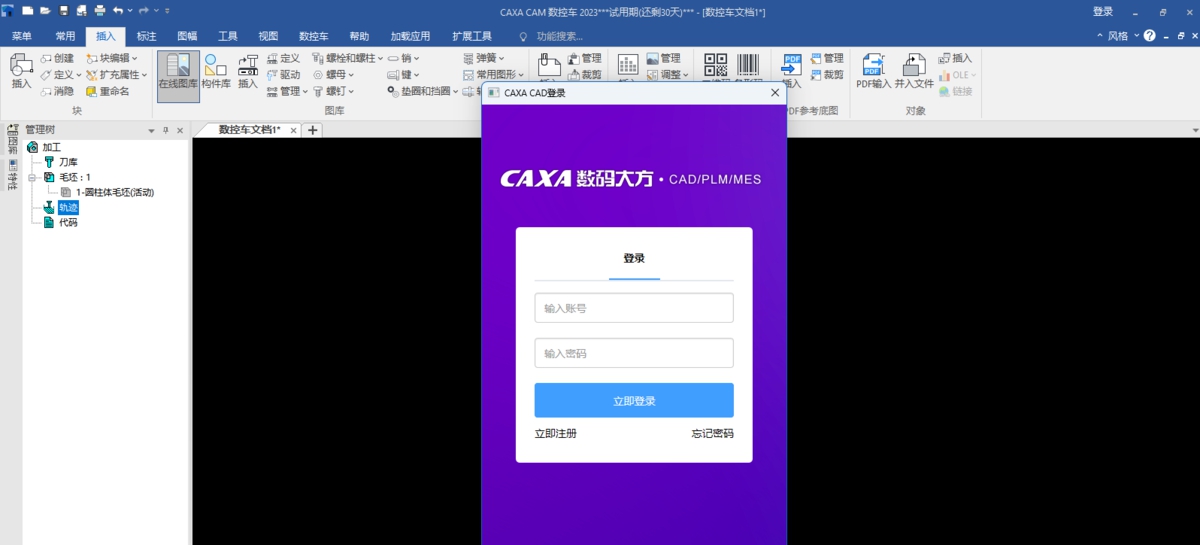Switch to the 常用 ribbon tab
Screen dimensions: 1200x545
[x=65, y=36]
